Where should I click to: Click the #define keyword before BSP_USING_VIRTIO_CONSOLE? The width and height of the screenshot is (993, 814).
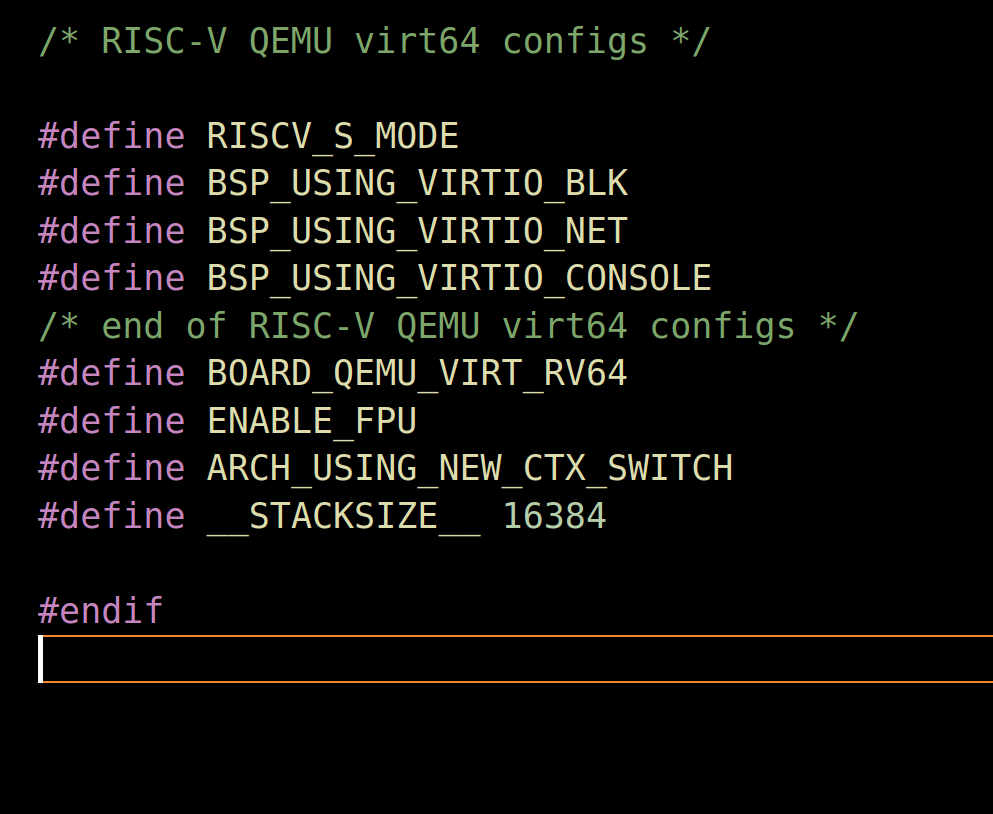pyautogui.click(x=111, y=279)
